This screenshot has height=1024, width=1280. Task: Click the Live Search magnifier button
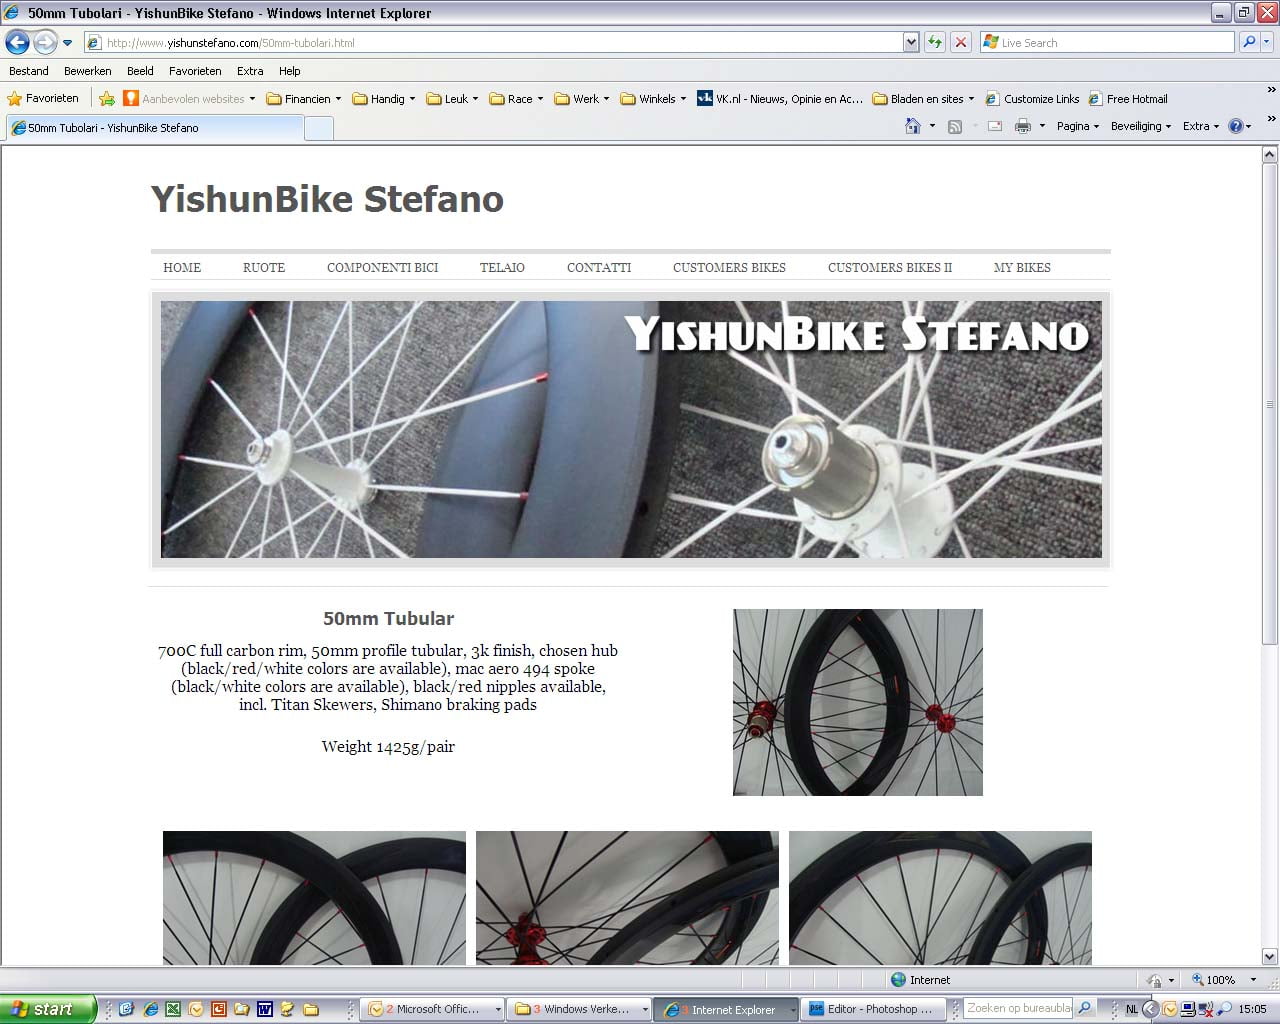(1248, 42)
